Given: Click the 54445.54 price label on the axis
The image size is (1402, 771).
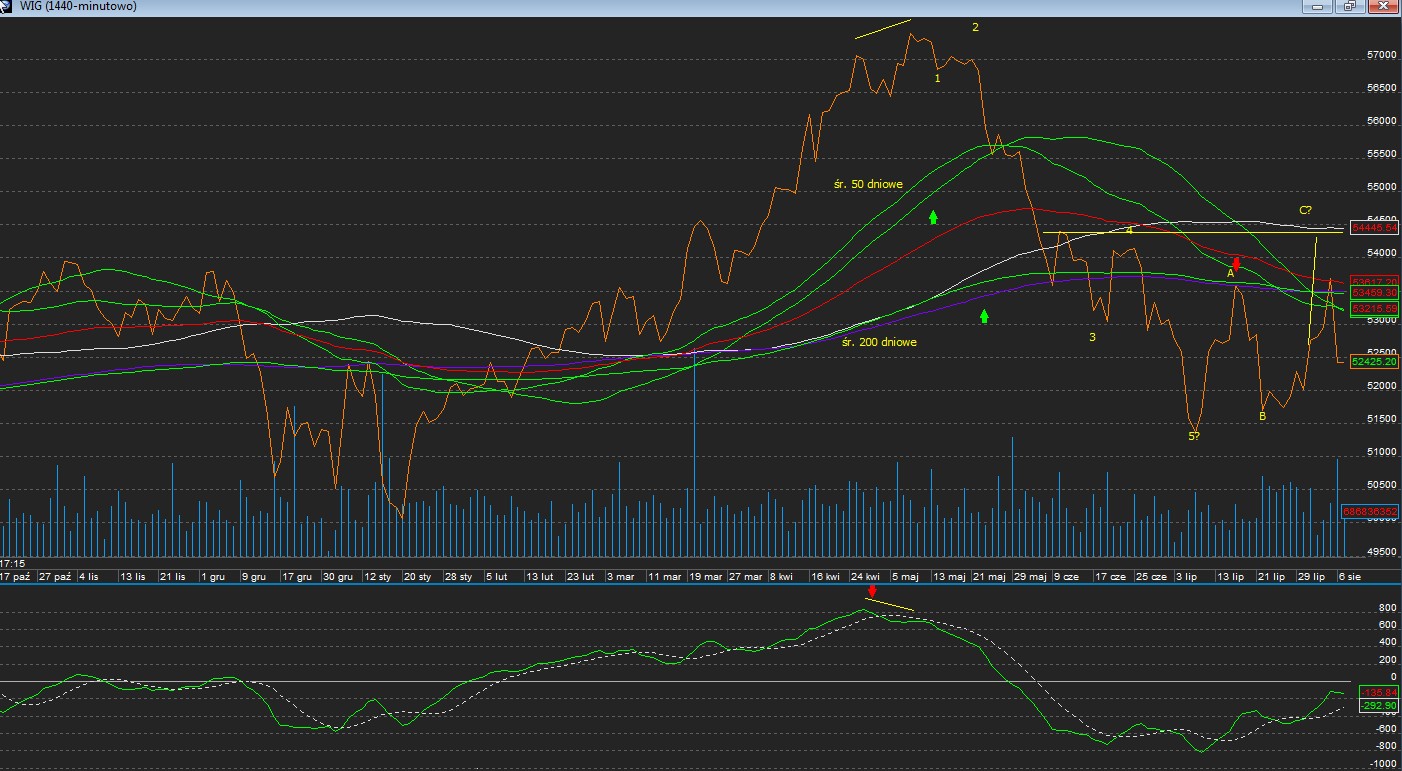Looking at the screenshot, I should tap(1374, 228).
